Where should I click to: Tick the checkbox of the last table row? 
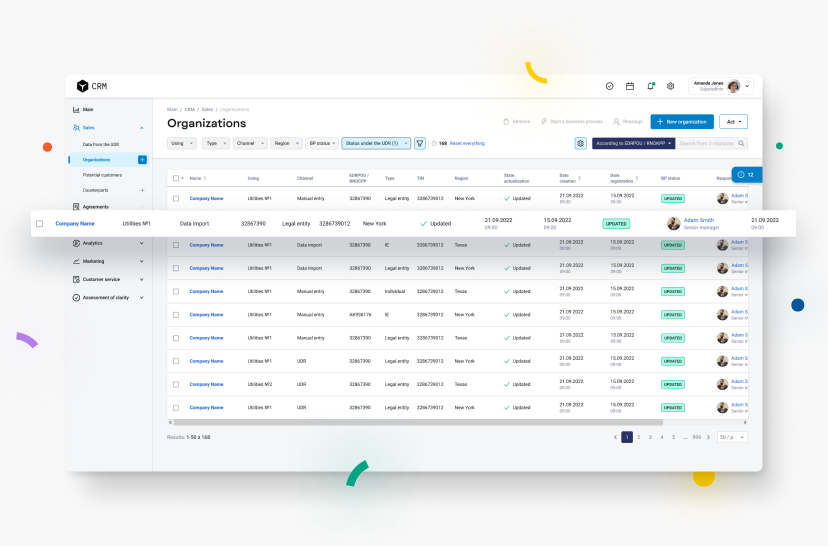pos(175,407)
